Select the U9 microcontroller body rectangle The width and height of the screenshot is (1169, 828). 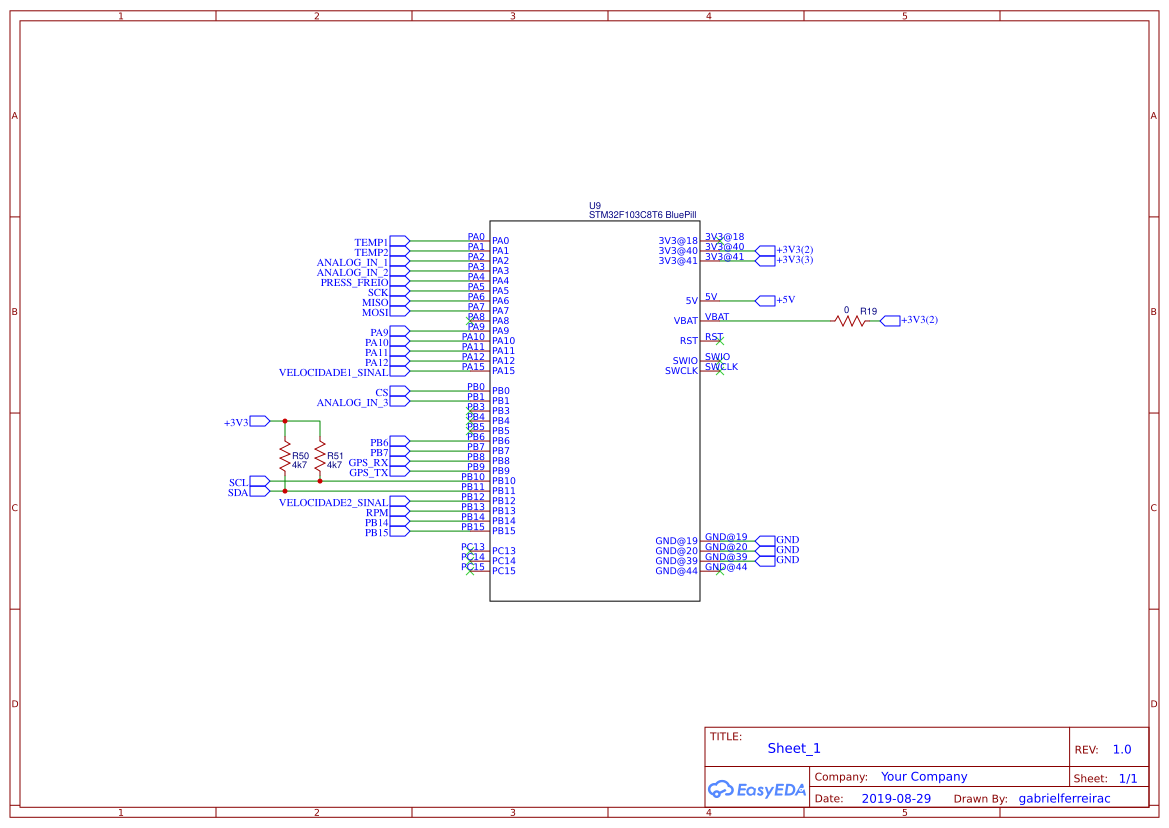595,411
